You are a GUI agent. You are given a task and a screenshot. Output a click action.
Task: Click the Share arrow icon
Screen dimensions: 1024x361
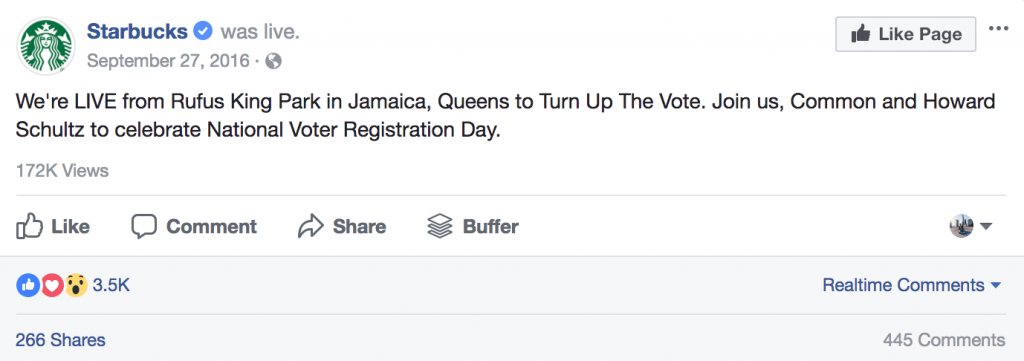(311, 227)
